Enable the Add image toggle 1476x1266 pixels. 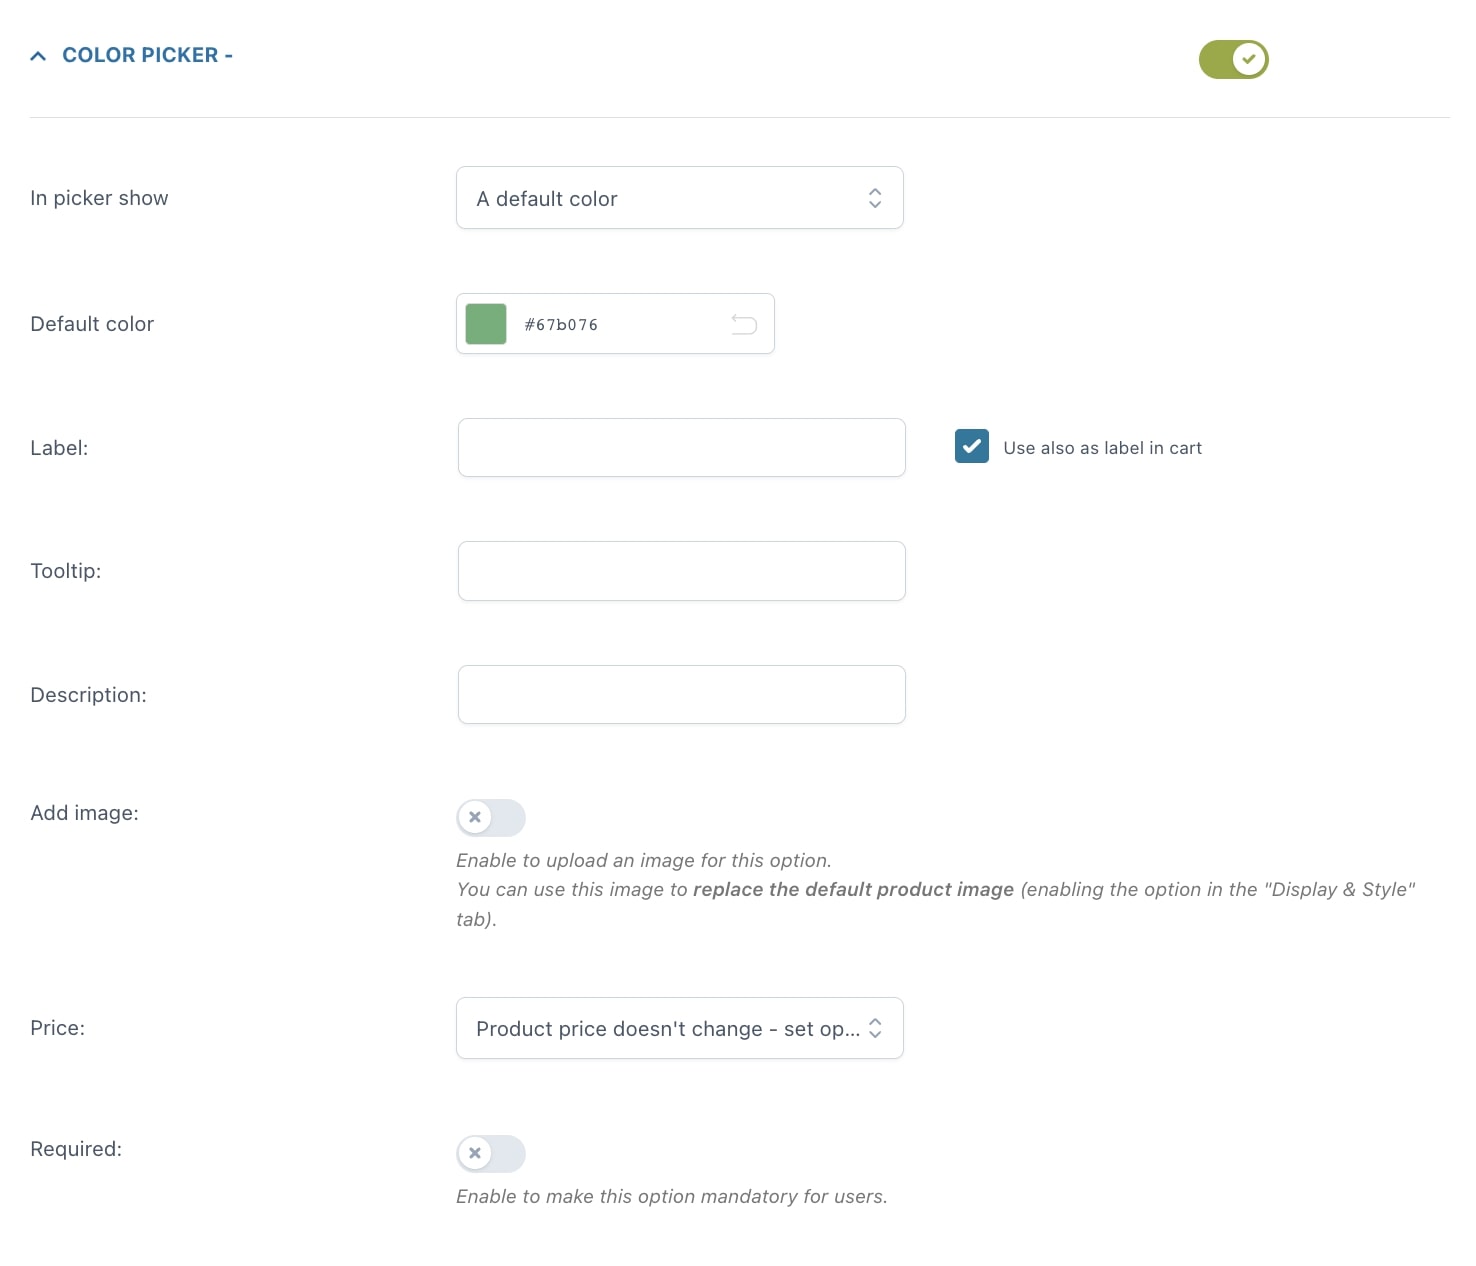[x=491, y=817]
